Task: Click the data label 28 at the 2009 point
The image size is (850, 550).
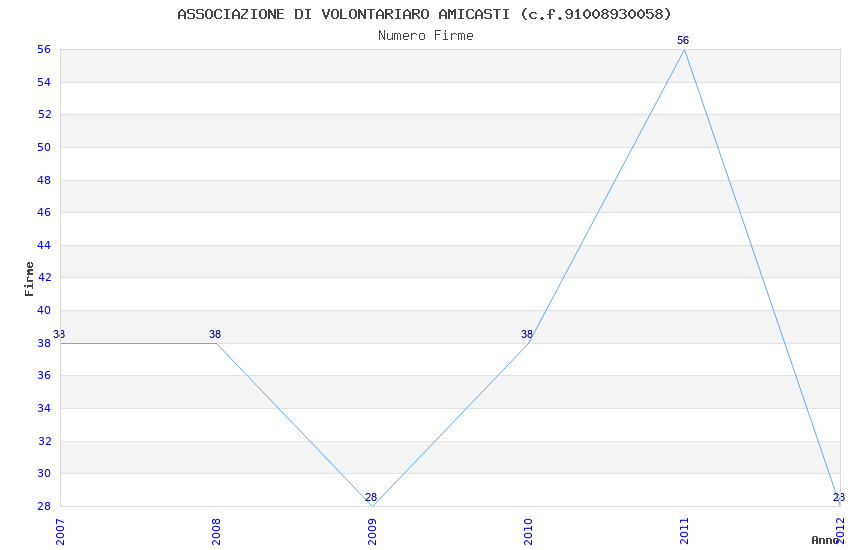Action: 371,497
